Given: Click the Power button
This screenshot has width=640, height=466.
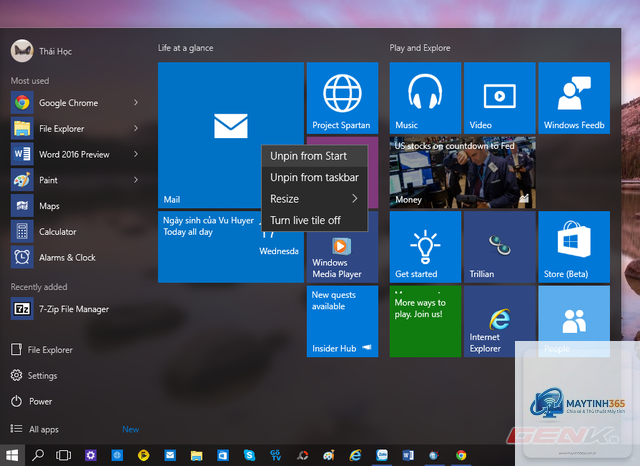Looking at the screenshot, I should [x=32, y=401].
